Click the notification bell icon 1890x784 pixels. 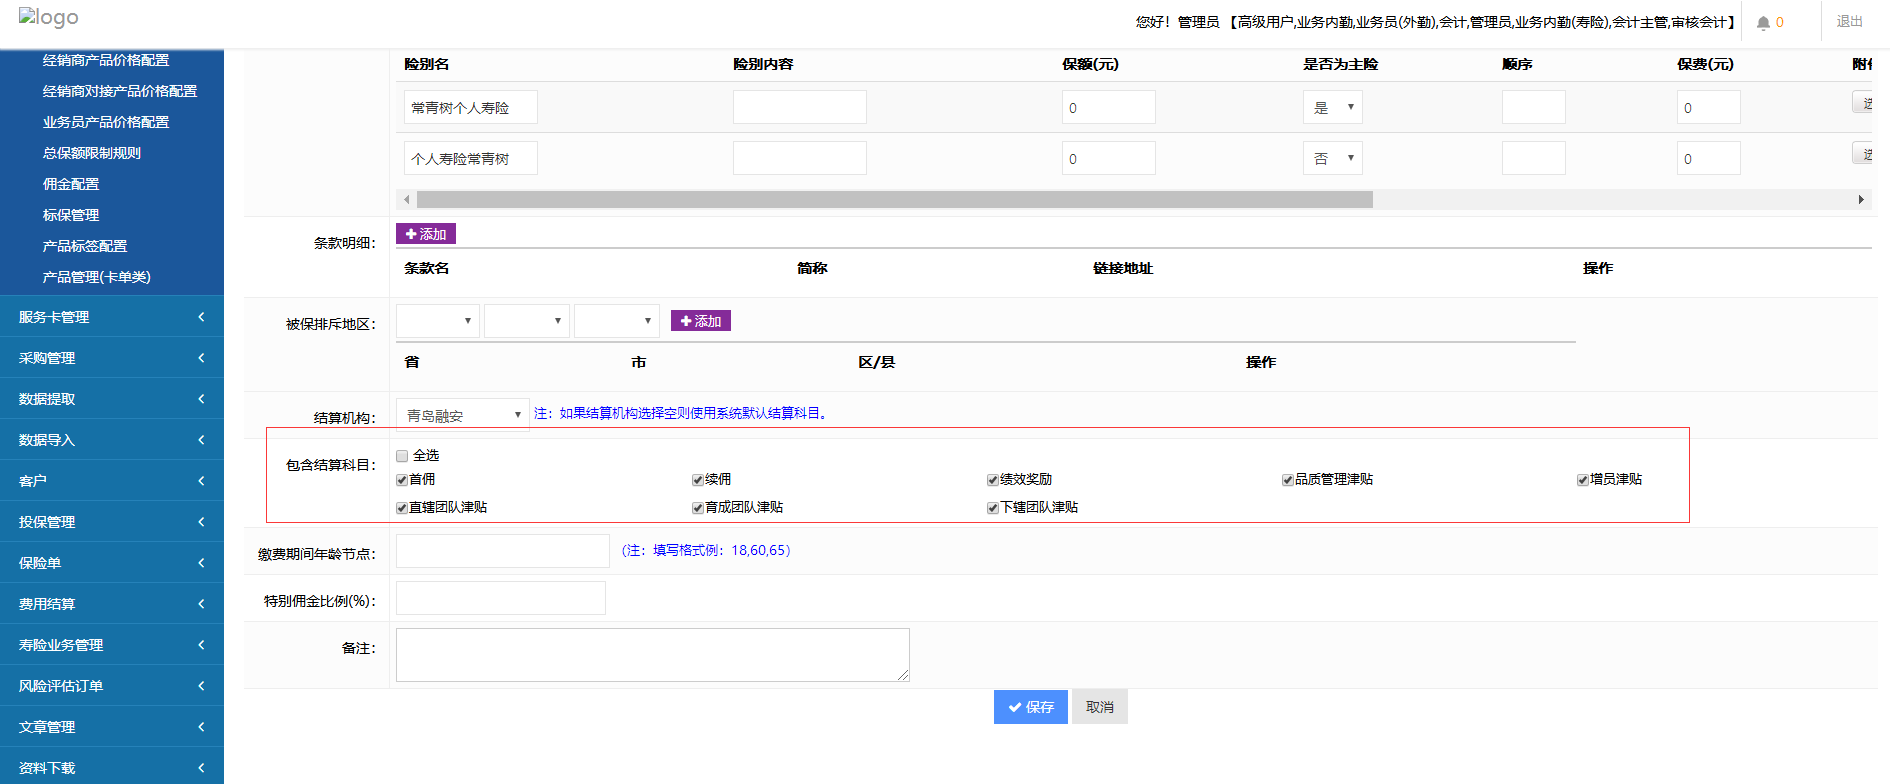pyautogui.click(x=1763, y=23)
